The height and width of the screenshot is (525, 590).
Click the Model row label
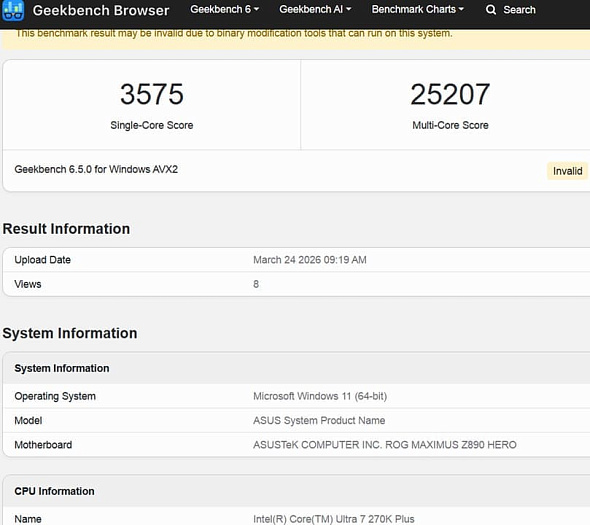point(28,420)
